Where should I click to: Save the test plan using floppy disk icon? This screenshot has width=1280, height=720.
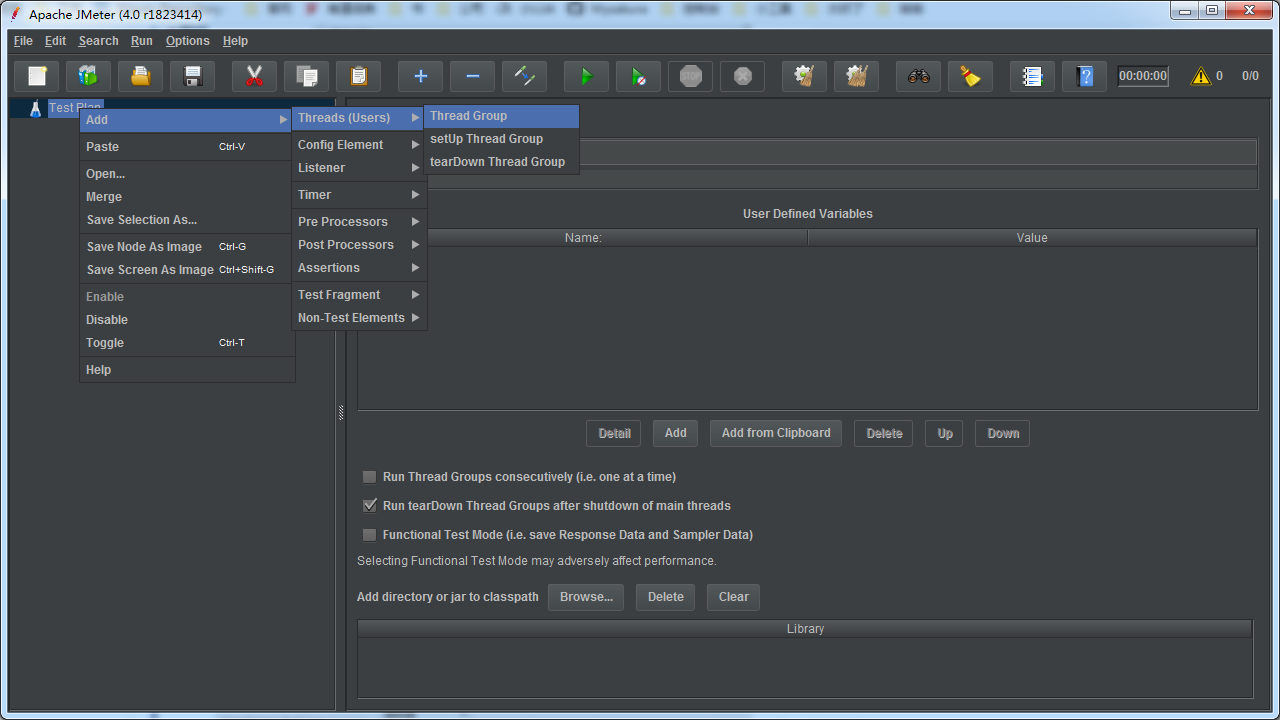coord(193,76)
